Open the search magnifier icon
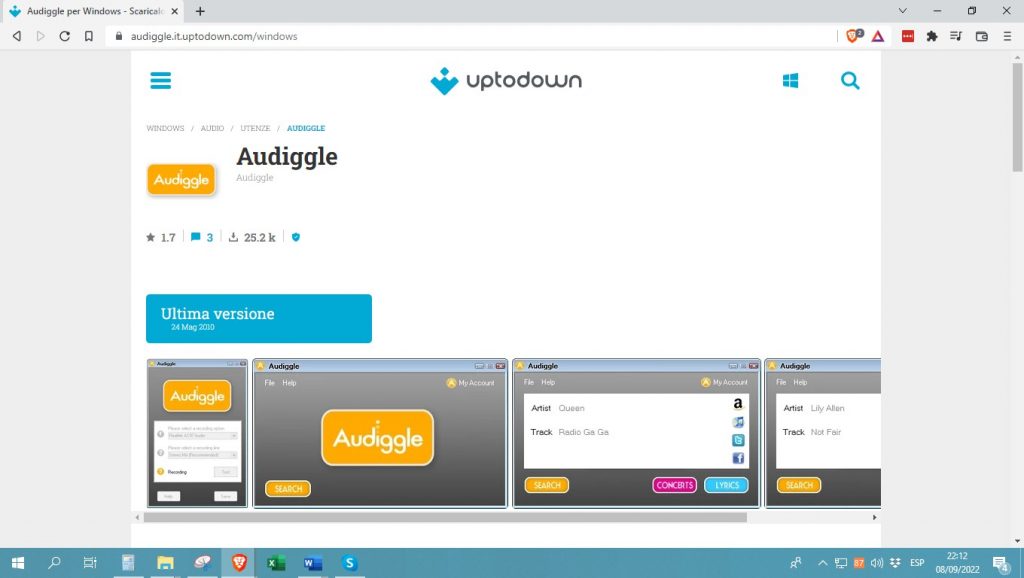1024x578 pixels. pyautogui.click(x=850, y=81)
